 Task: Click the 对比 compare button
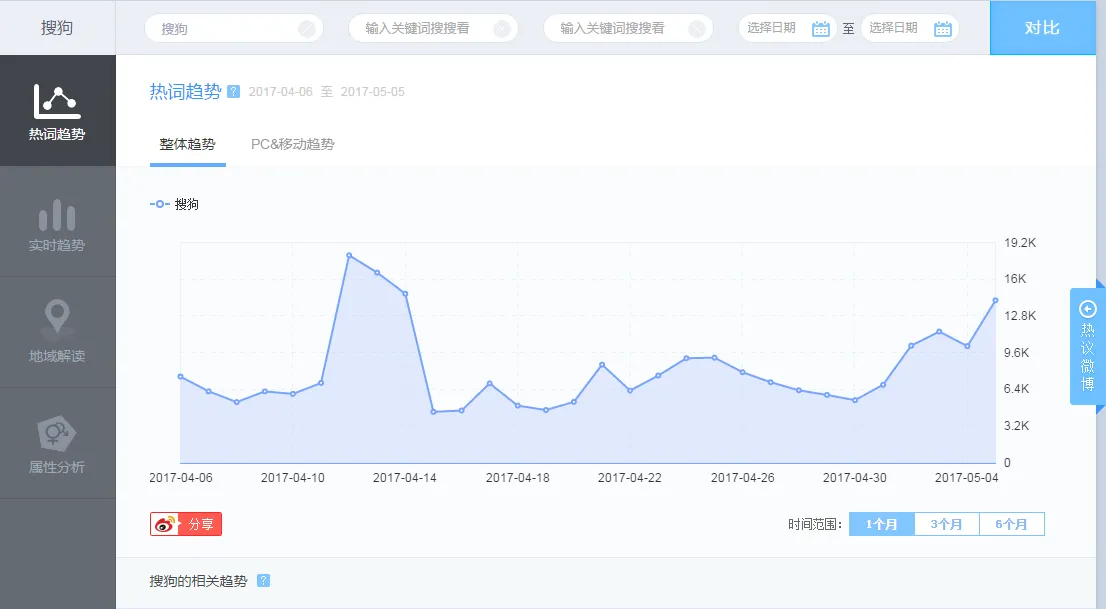(1042, 28)
